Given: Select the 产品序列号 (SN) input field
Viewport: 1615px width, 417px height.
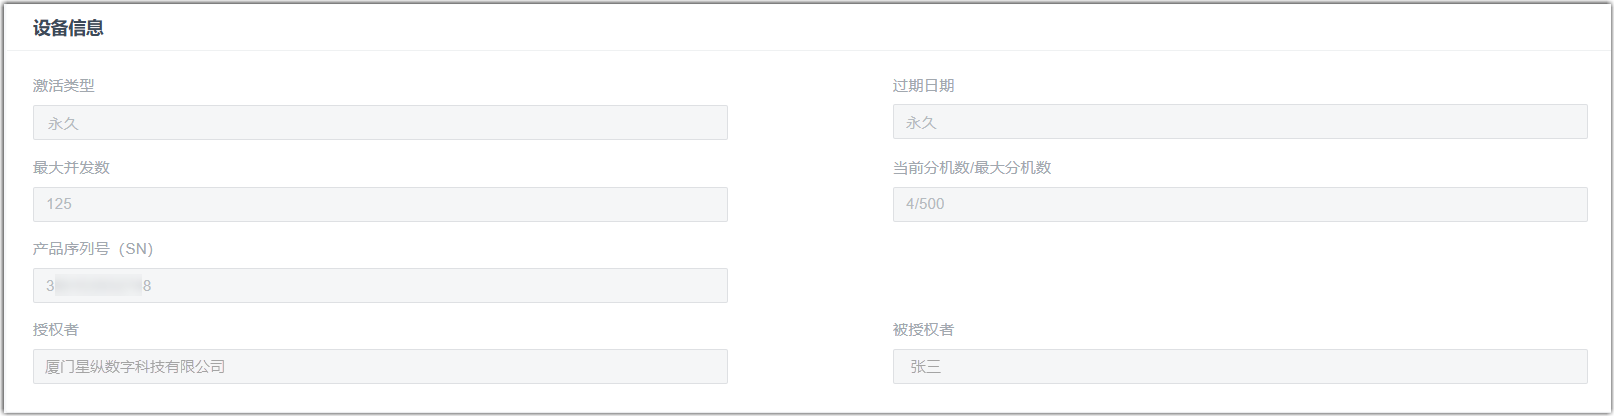Looking at the screenshot, I should (x=380, y=285).
